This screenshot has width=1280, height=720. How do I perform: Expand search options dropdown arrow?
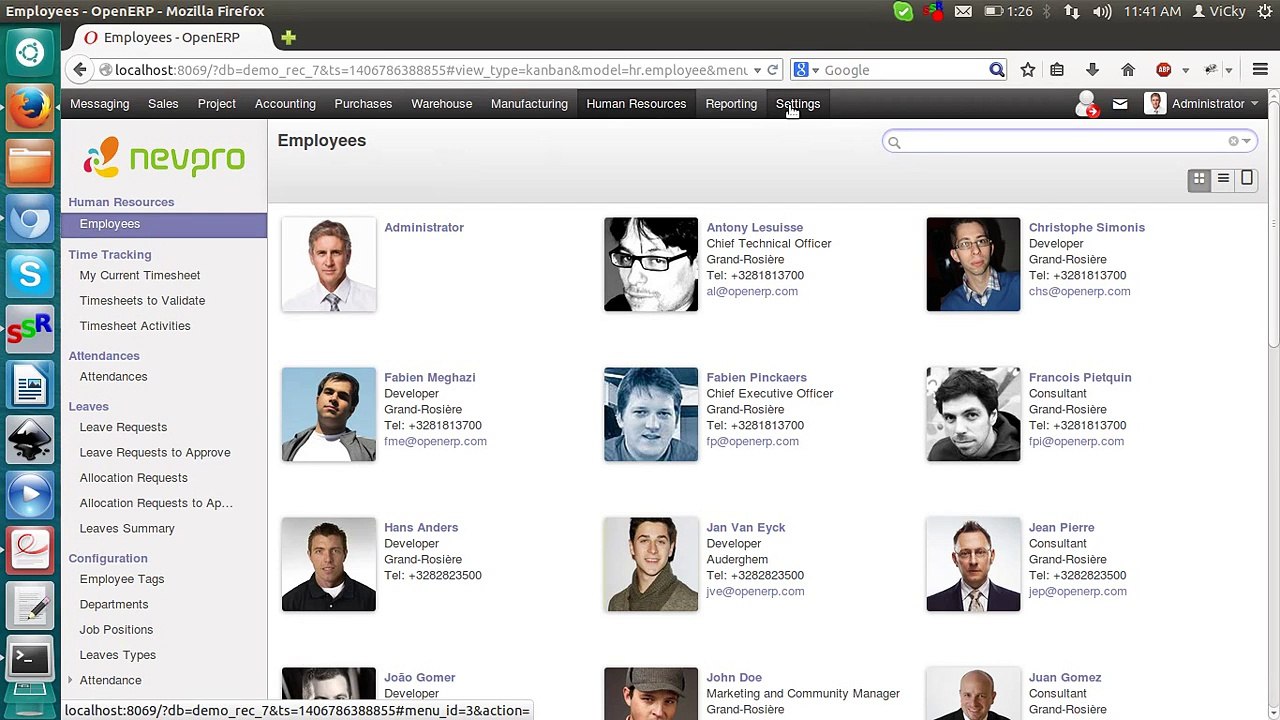coord(1246,141)
